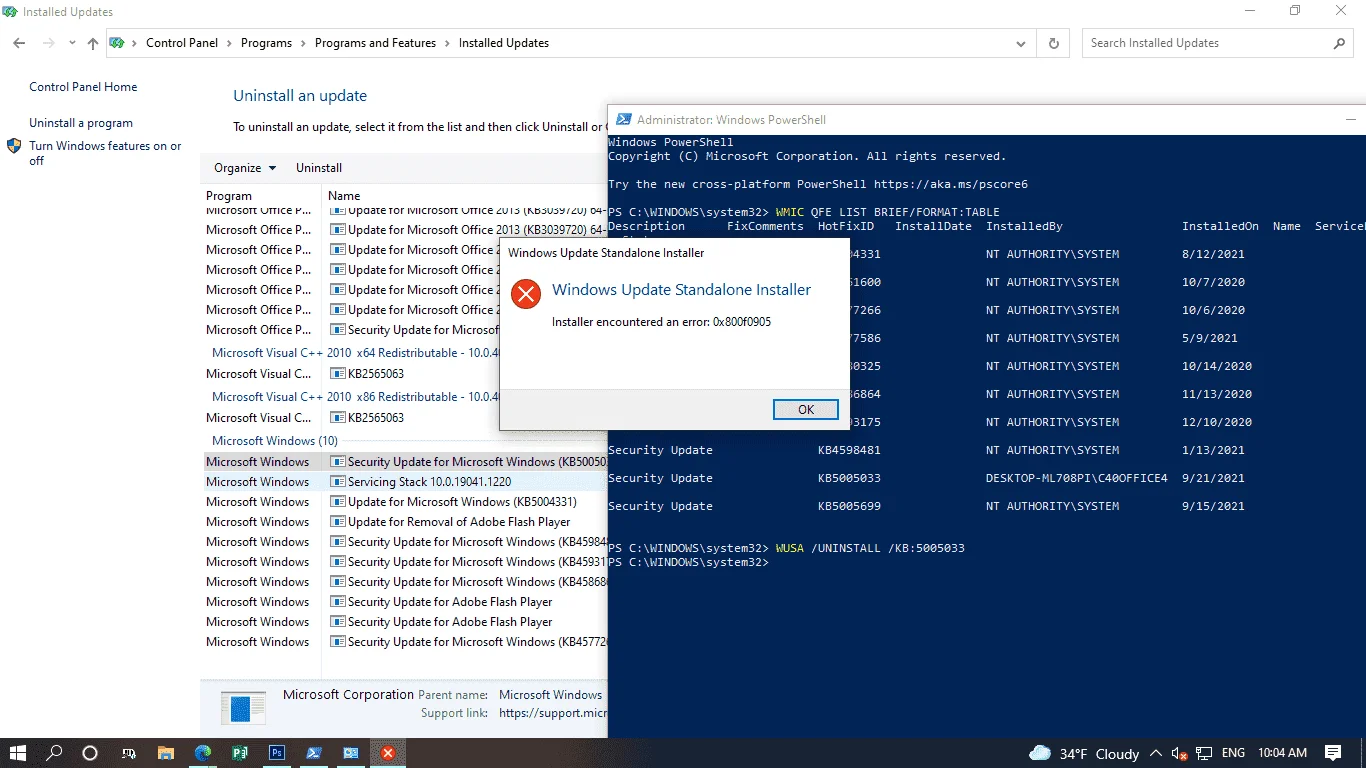Switch to PowerShell on the taskbar
Viewport: 1366px width, 768px height.
(x=314, y=753)
